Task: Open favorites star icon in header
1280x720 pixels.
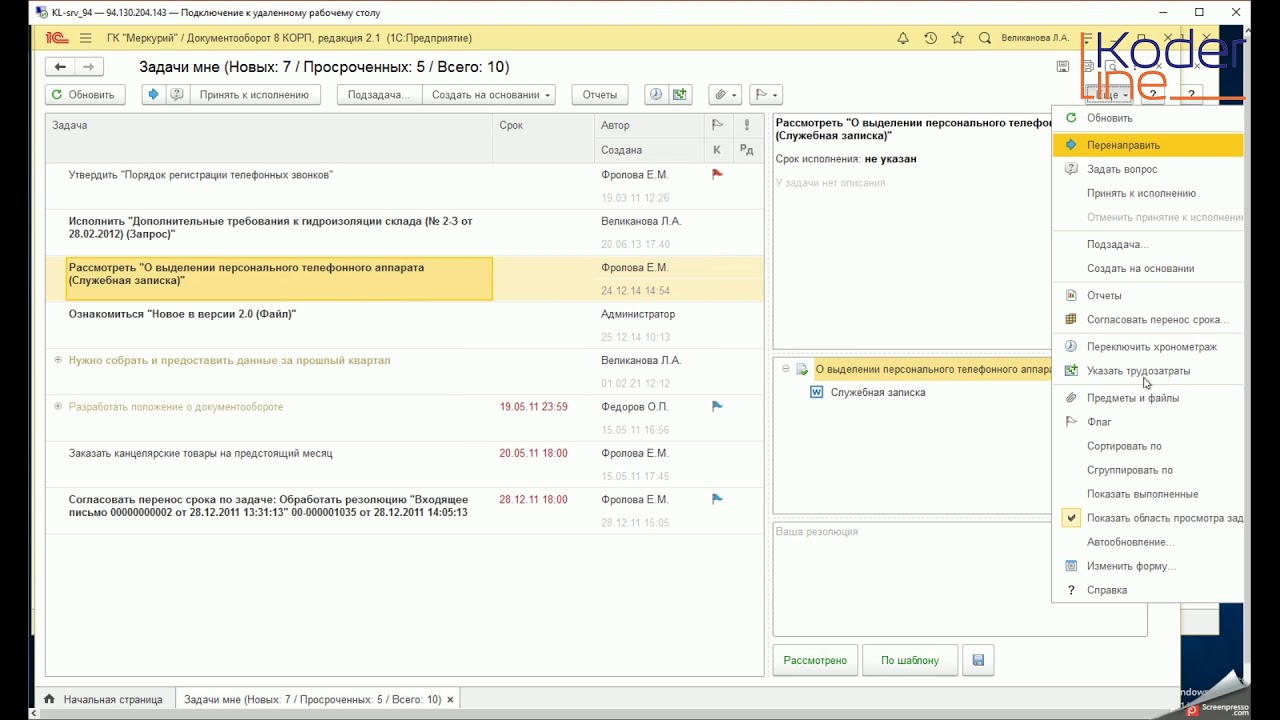Action: point(957,38)
